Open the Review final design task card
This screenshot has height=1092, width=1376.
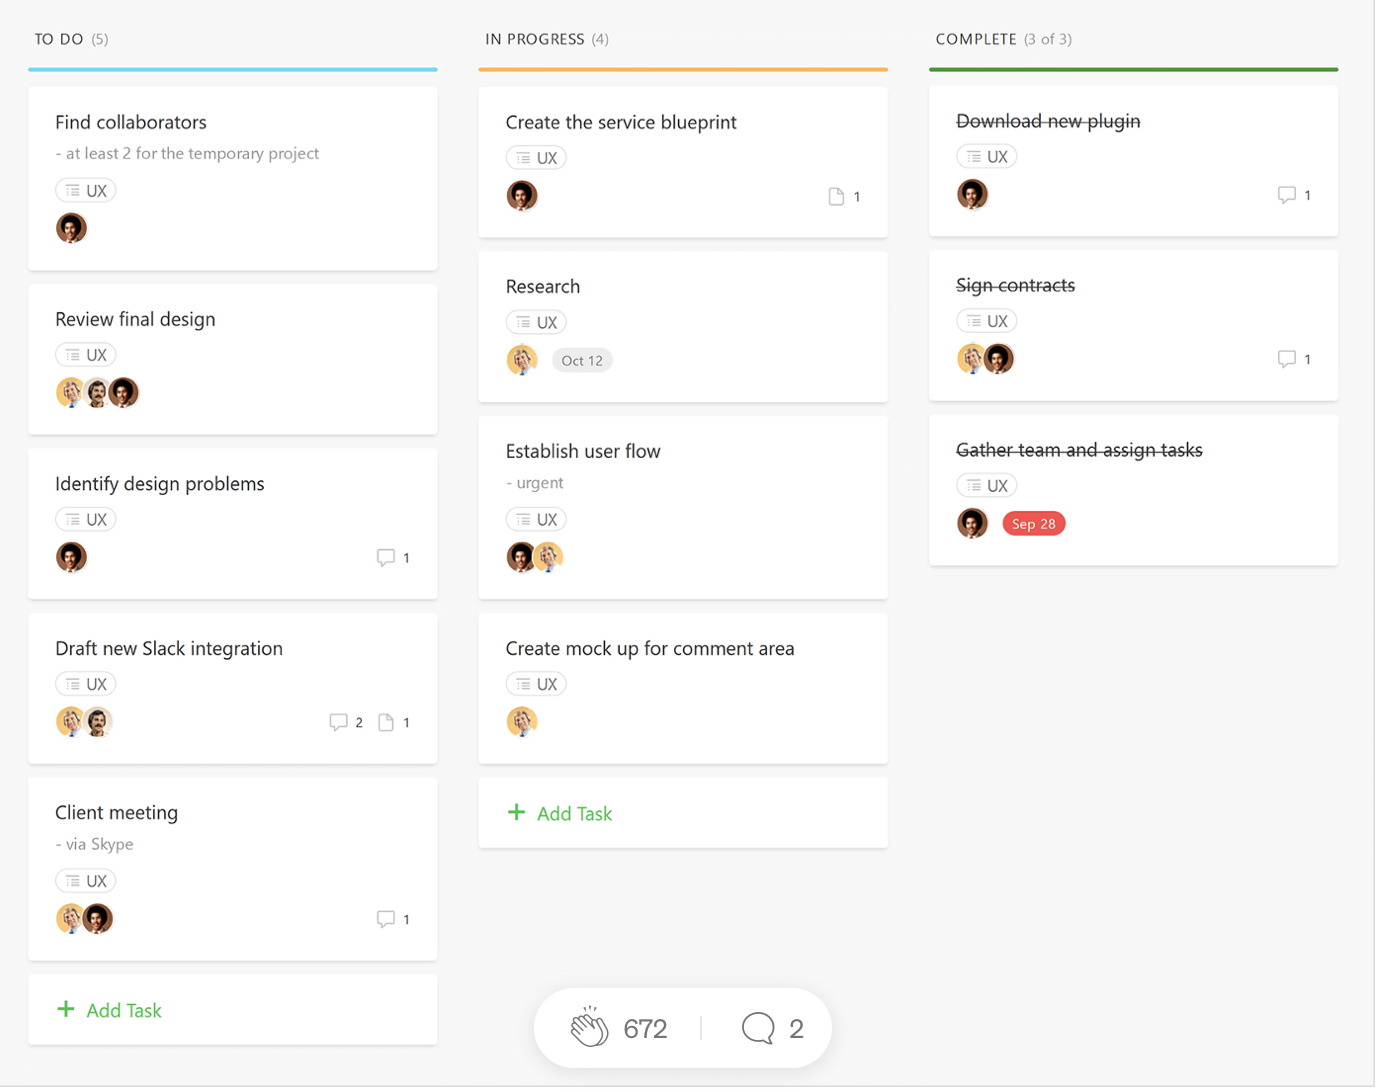click(x=232, y=320)
